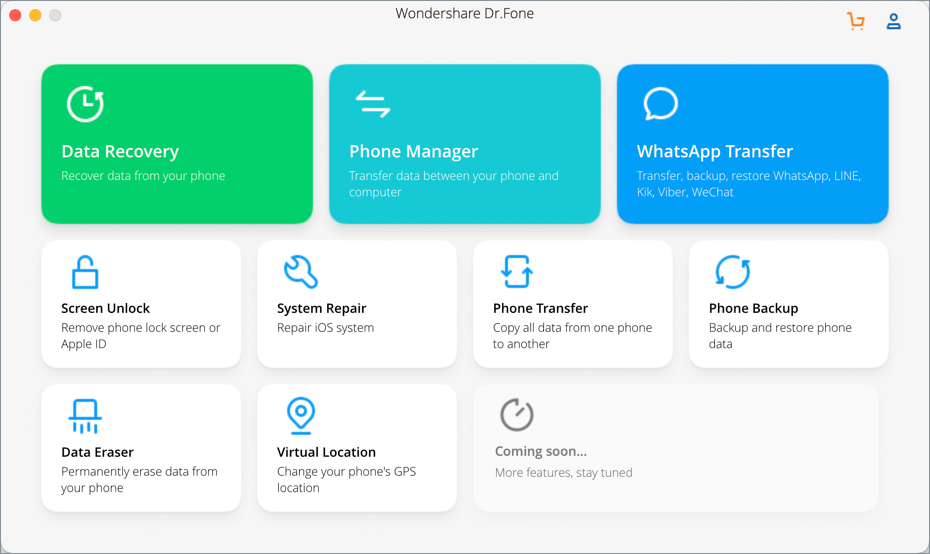
Task: Select the Phone Manager title
Action: [x=413, y=152]
